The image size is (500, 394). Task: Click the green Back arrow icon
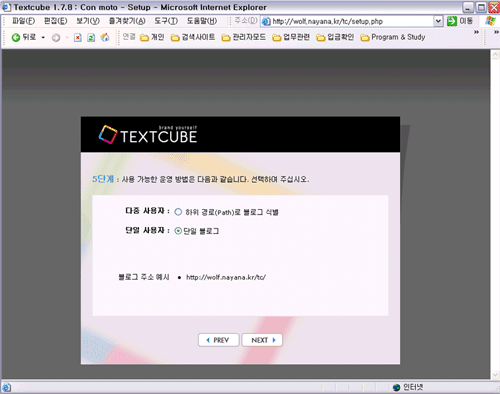15,38
